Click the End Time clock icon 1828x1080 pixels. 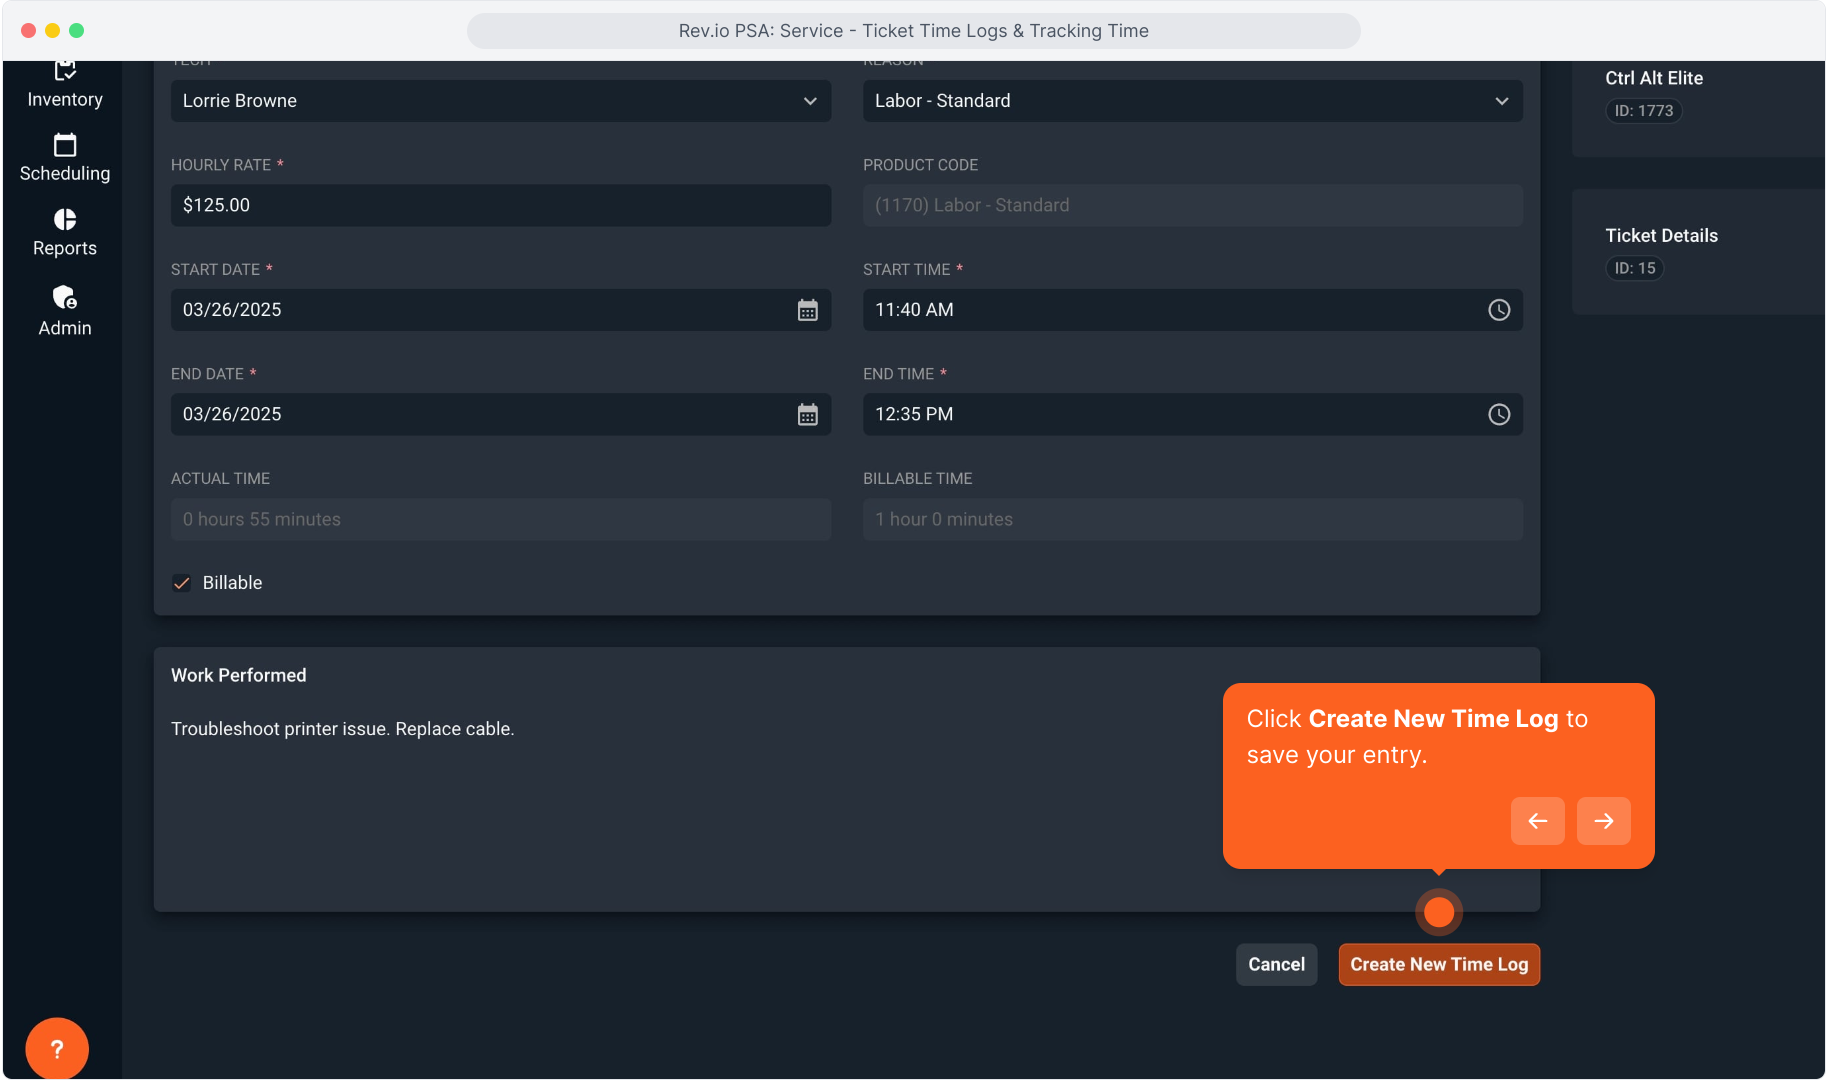1498,415
